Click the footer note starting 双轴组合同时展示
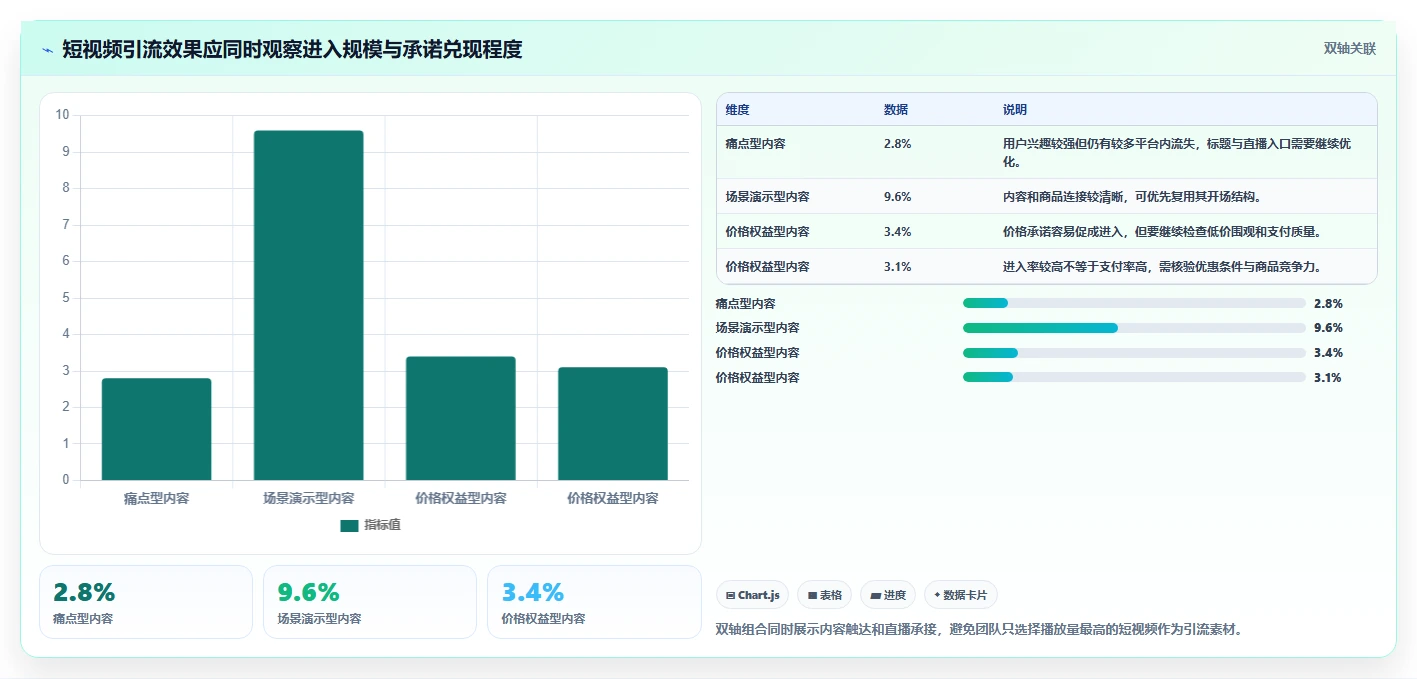The width and height of the screenshot is (1417, 679). pos(979,630)
